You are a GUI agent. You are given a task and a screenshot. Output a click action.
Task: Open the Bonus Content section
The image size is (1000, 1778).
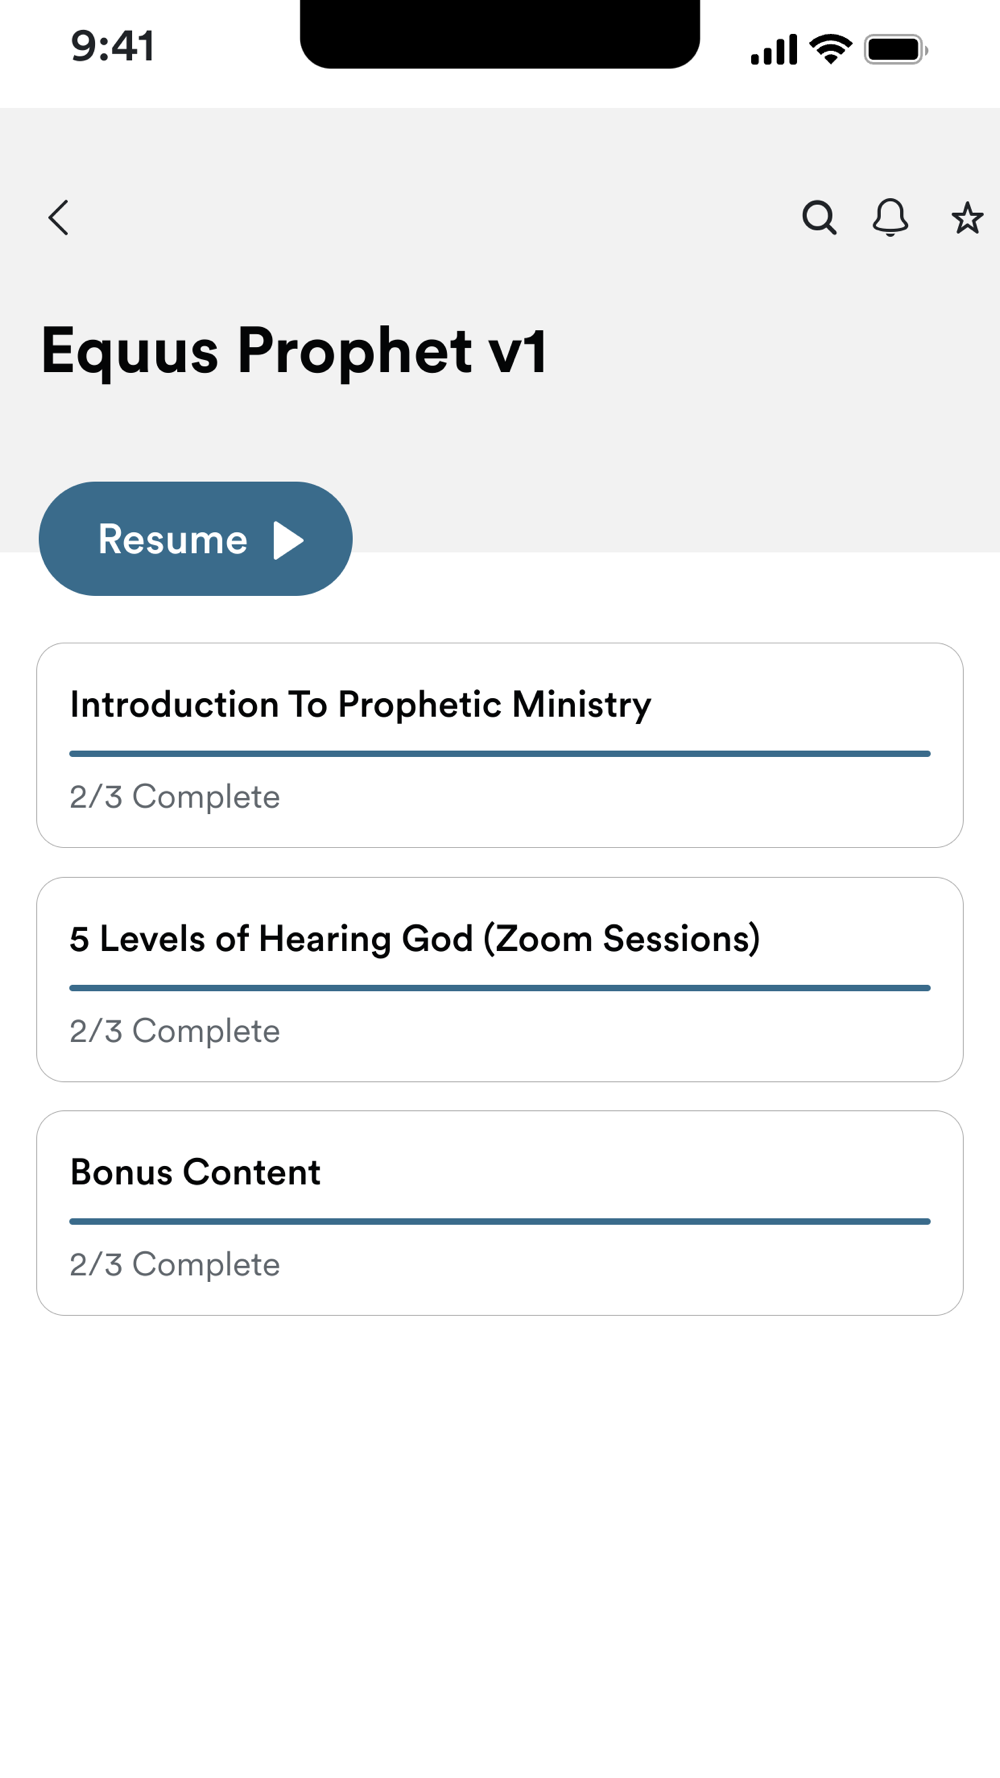click(195, 1172)
